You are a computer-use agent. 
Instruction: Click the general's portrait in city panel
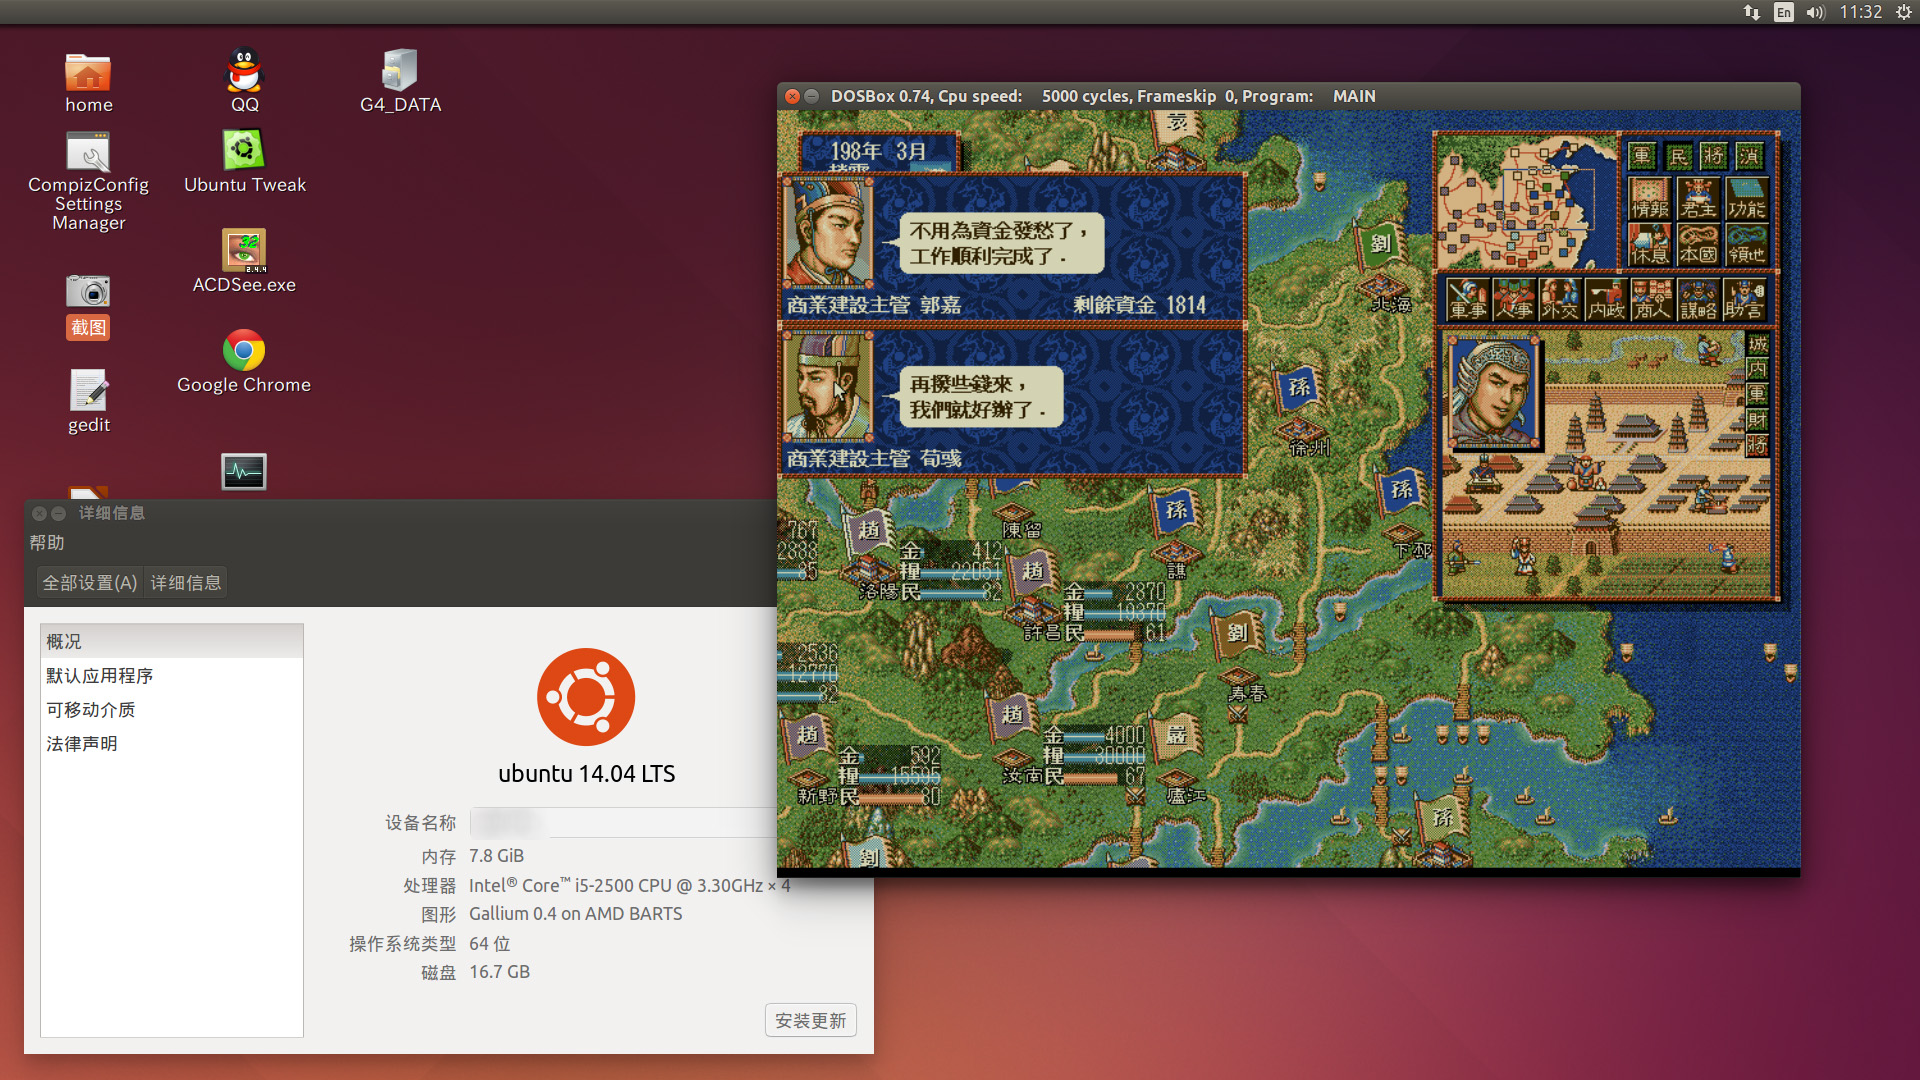(x=1494, y=392)
